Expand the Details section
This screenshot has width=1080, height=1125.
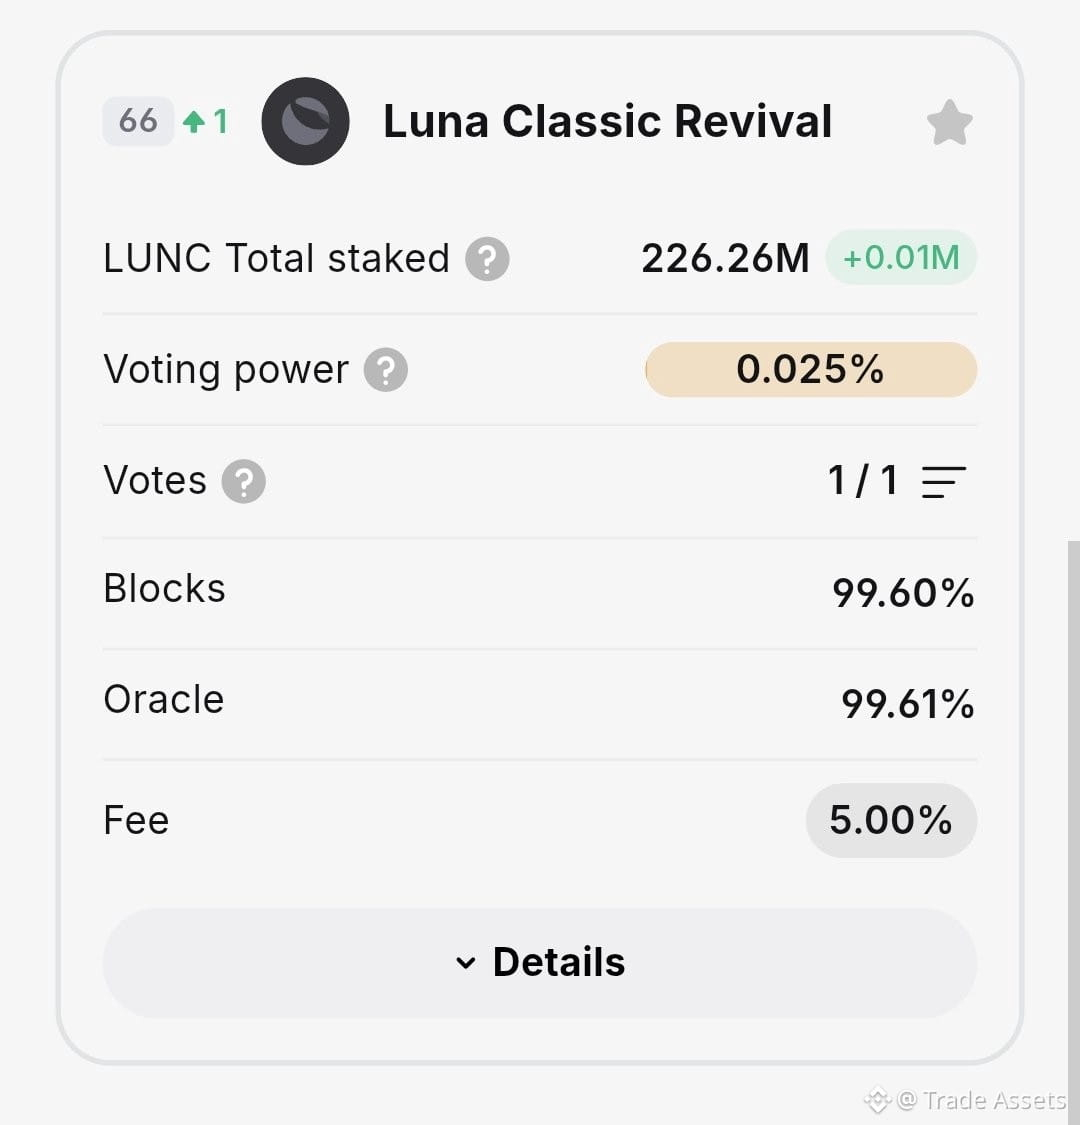pyautogui.click(x=540, y=963)
